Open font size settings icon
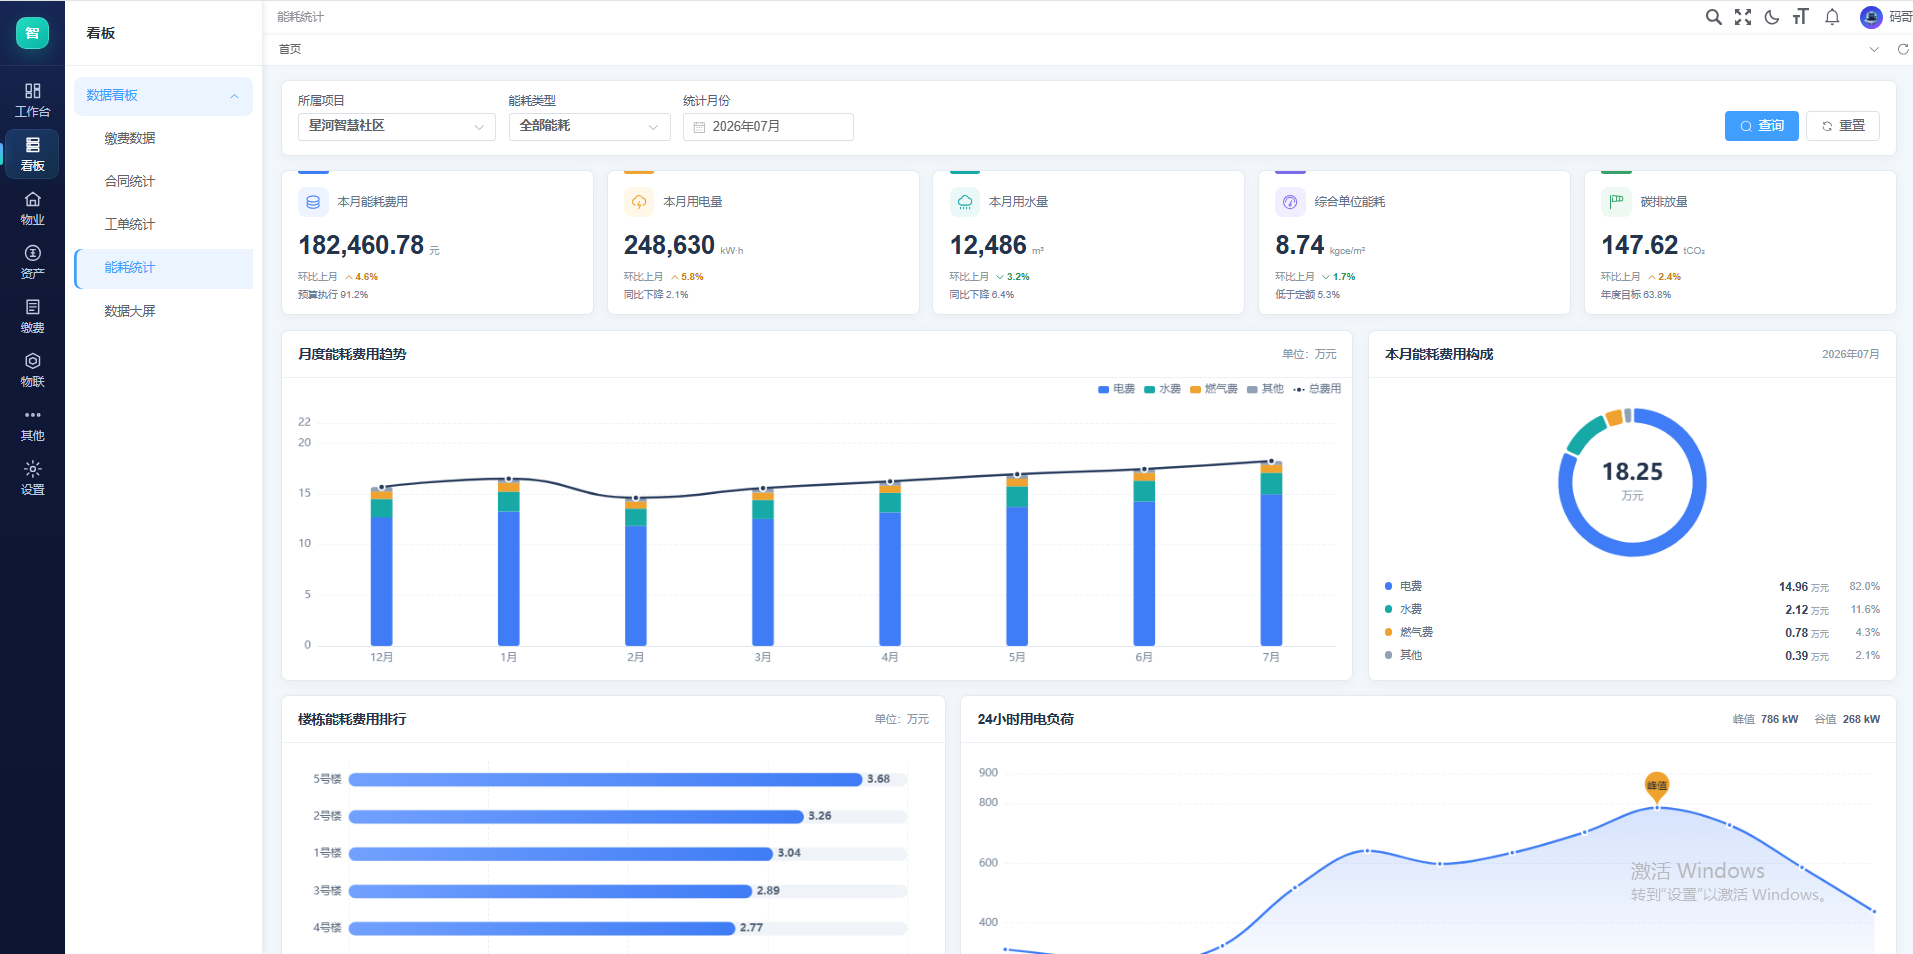The height and width of the screenshot is (954, 1913). click(1801, 17)
